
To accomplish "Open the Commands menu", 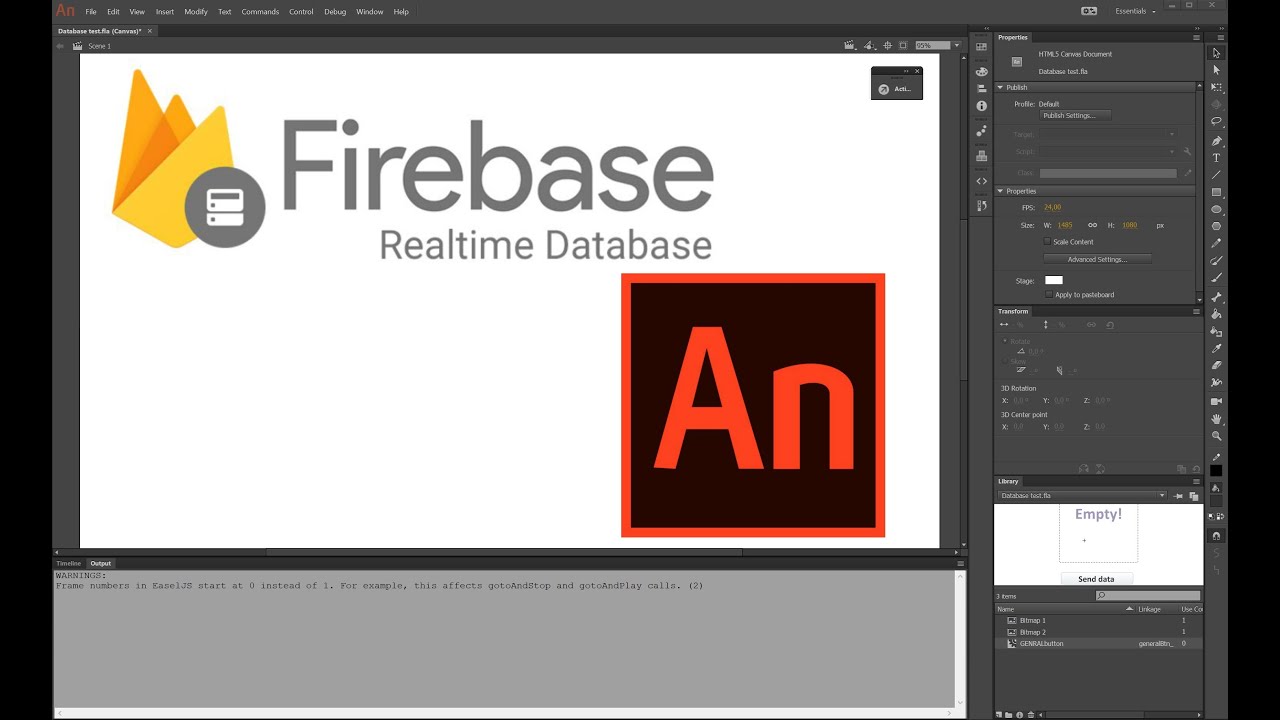I will pyautogui.click(x=260, y=11).
